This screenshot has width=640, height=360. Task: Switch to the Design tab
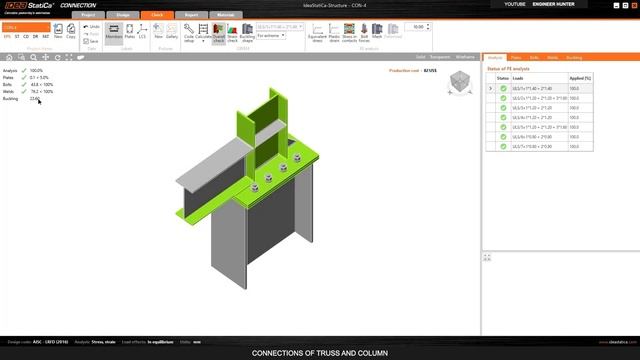pyautogui.click(x=122, y=15)
